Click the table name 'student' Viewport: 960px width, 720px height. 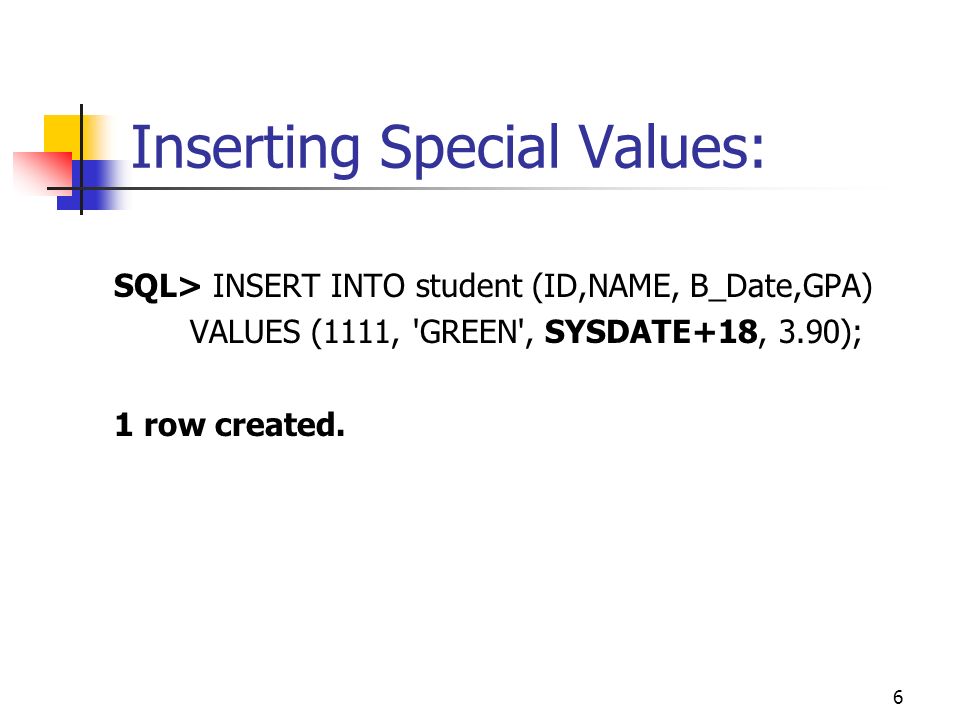pyautogui.click(x=469, y=286)
